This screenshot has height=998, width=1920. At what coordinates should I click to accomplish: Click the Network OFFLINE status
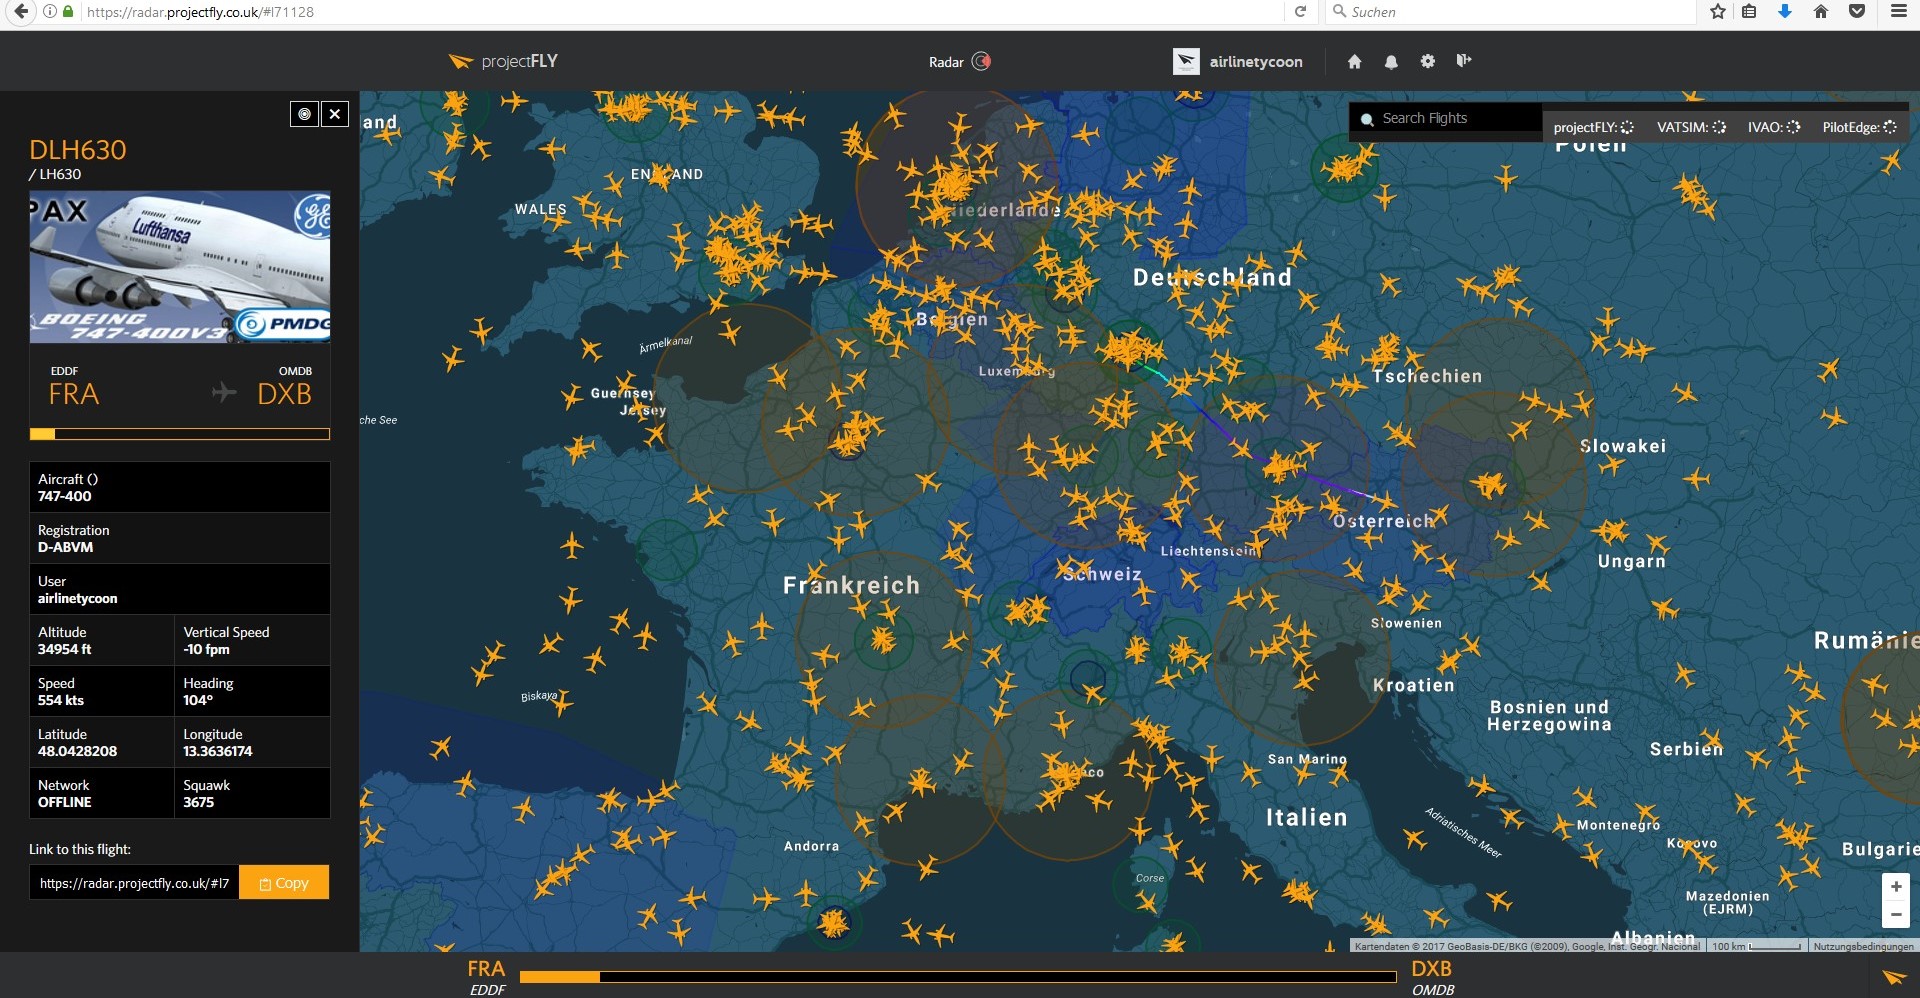64,802
